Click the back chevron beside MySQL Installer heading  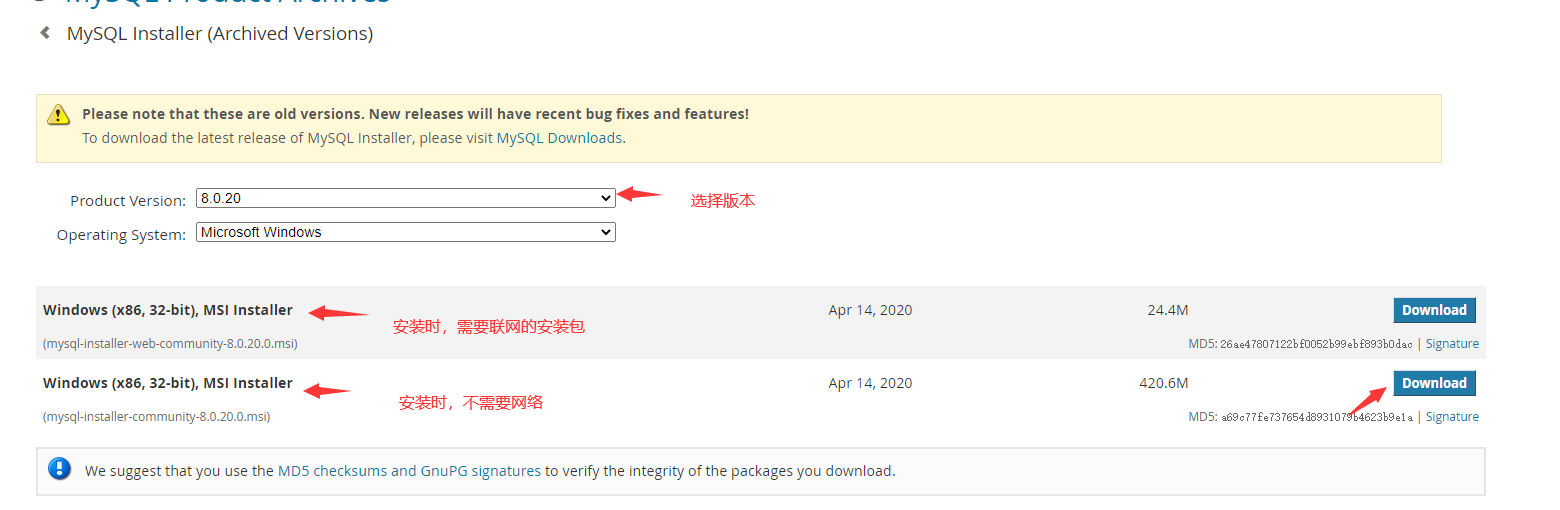45,33
